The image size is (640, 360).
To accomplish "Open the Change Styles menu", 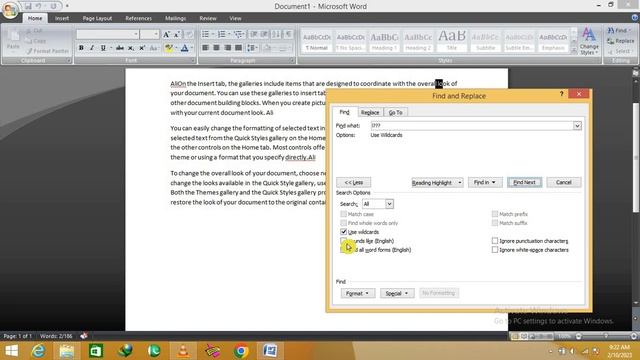I will click(x=589, y=42).
